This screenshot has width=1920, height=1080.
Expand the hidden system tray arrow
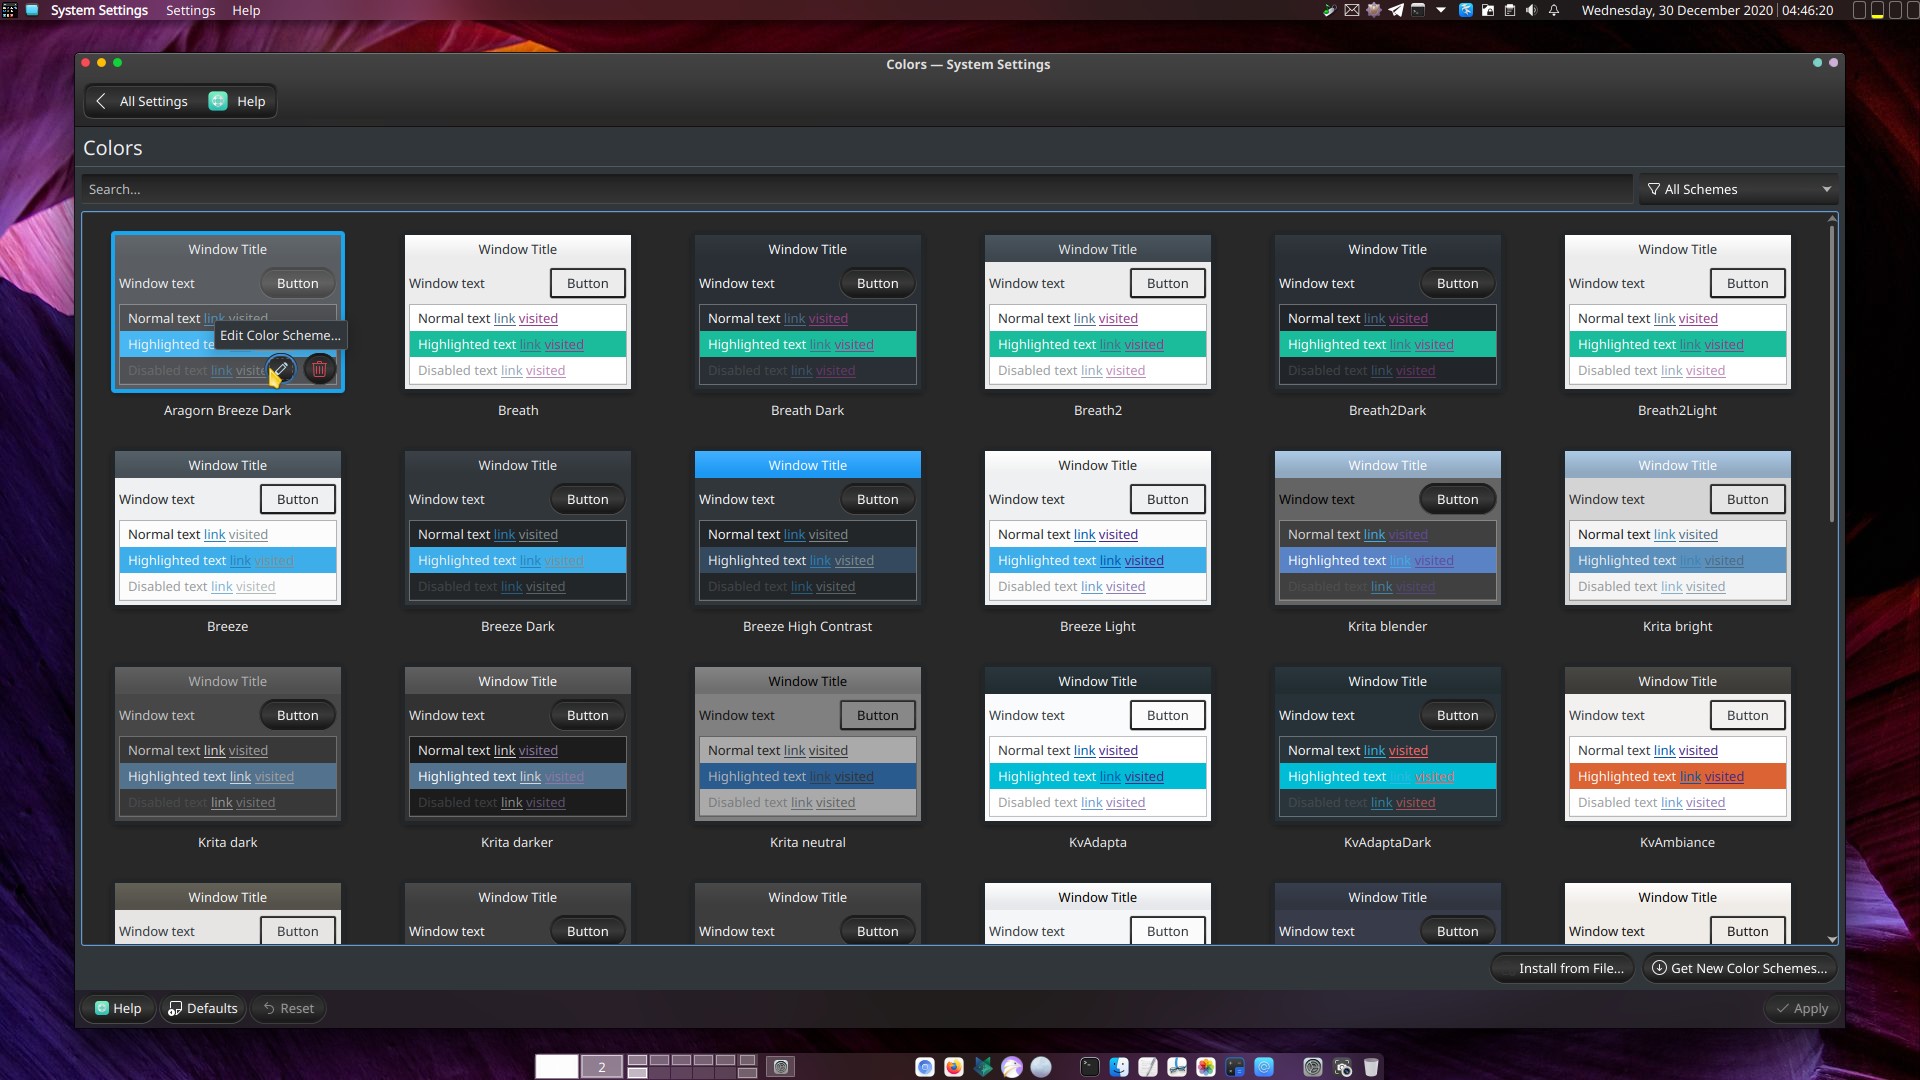click(1441, 10)
